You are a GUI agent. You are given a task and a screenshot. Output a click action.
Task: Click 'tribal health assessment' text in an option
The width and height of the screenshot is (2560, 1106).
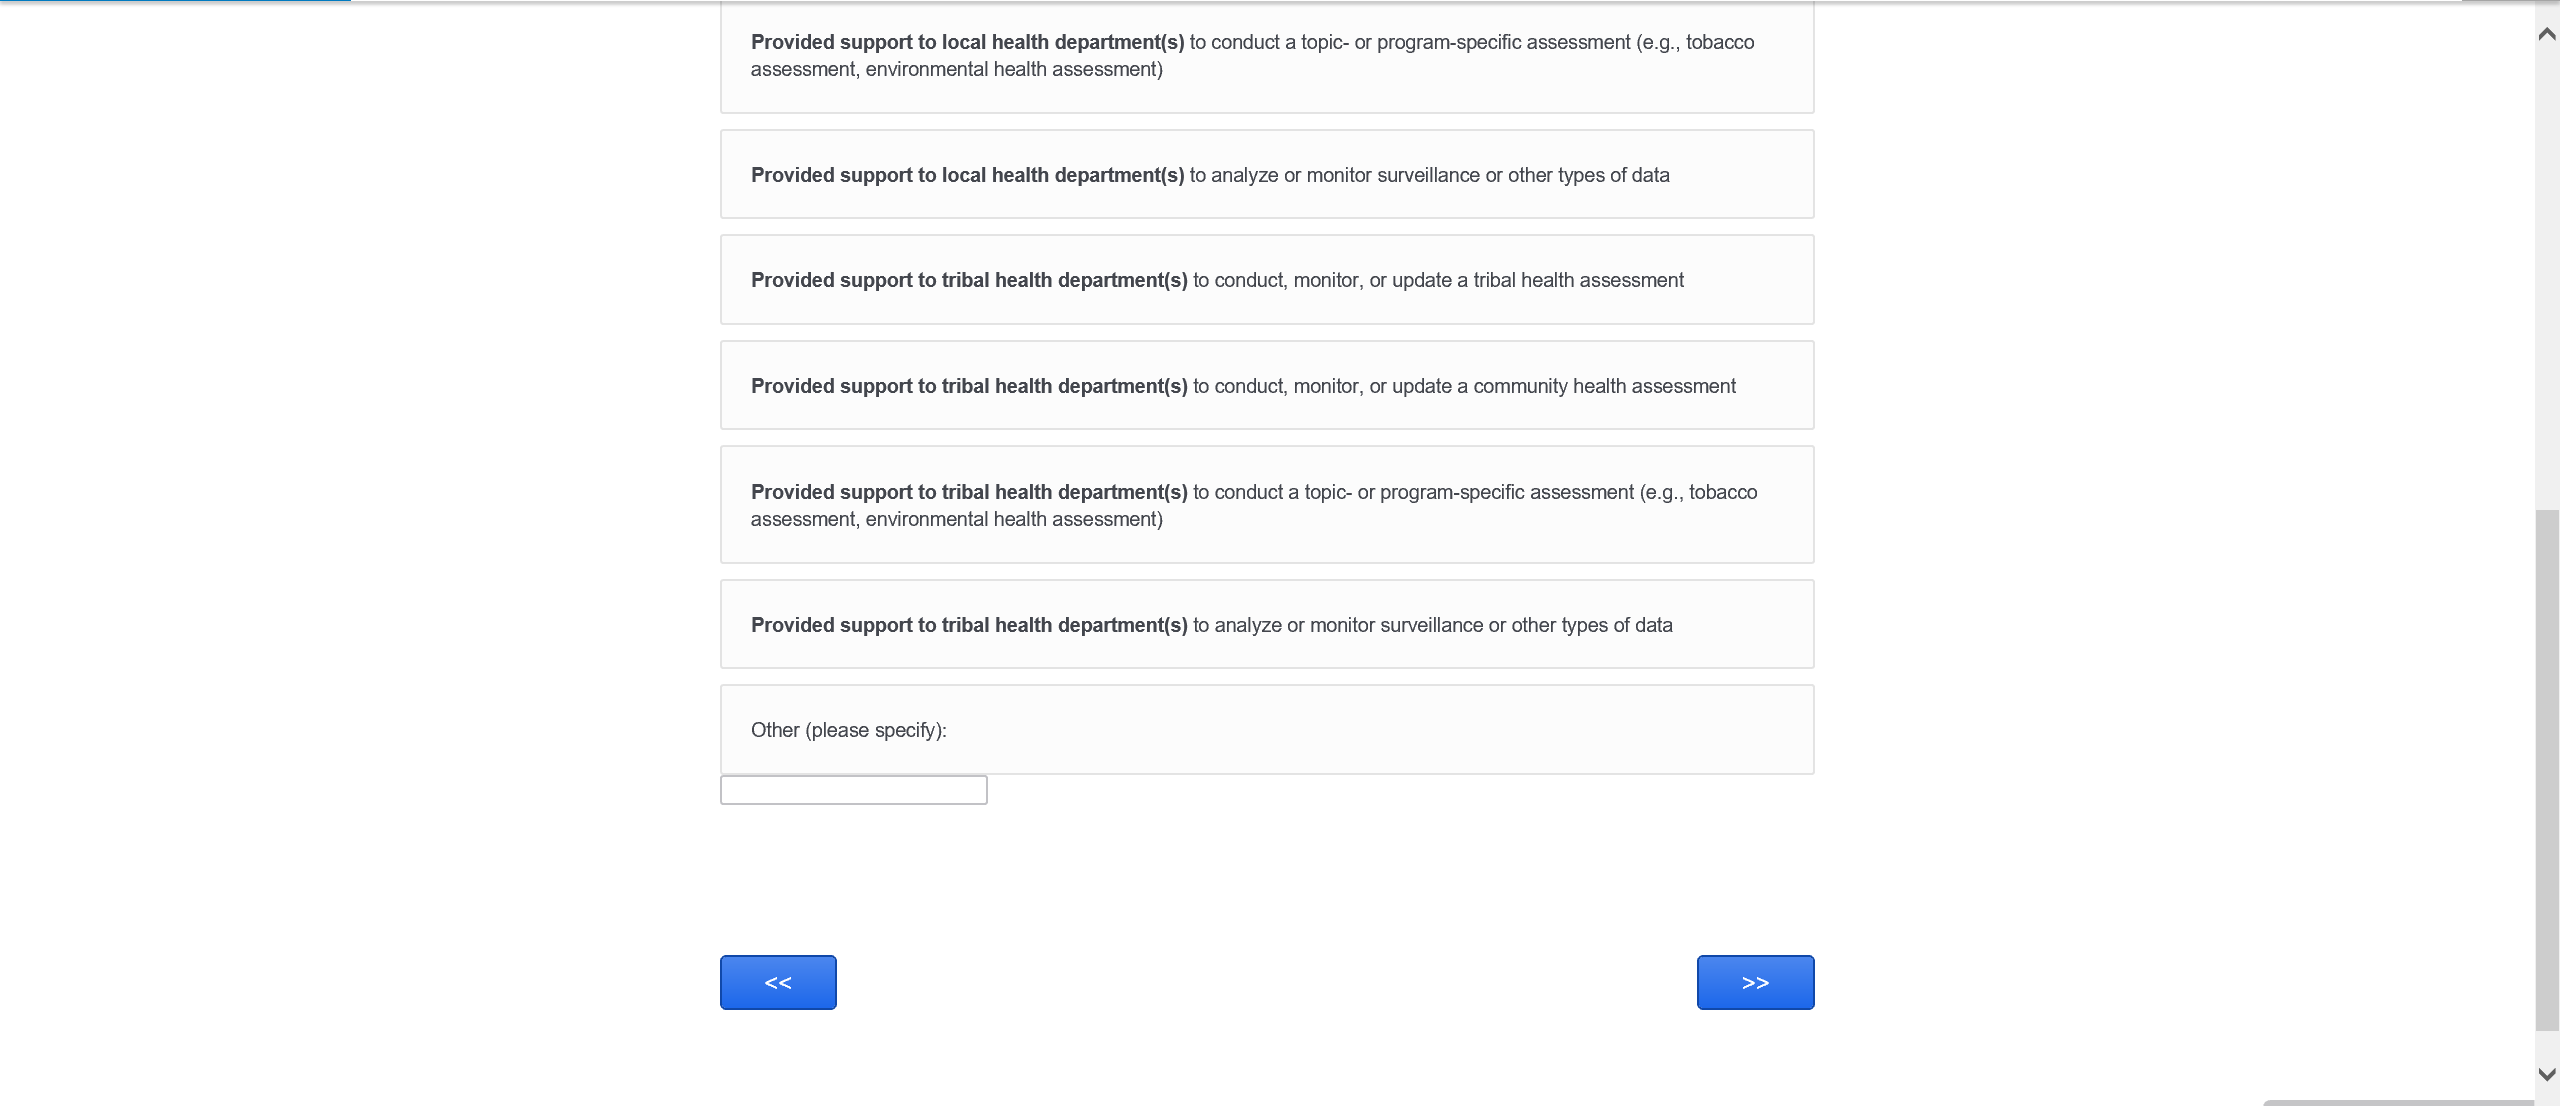[1578, 280]
